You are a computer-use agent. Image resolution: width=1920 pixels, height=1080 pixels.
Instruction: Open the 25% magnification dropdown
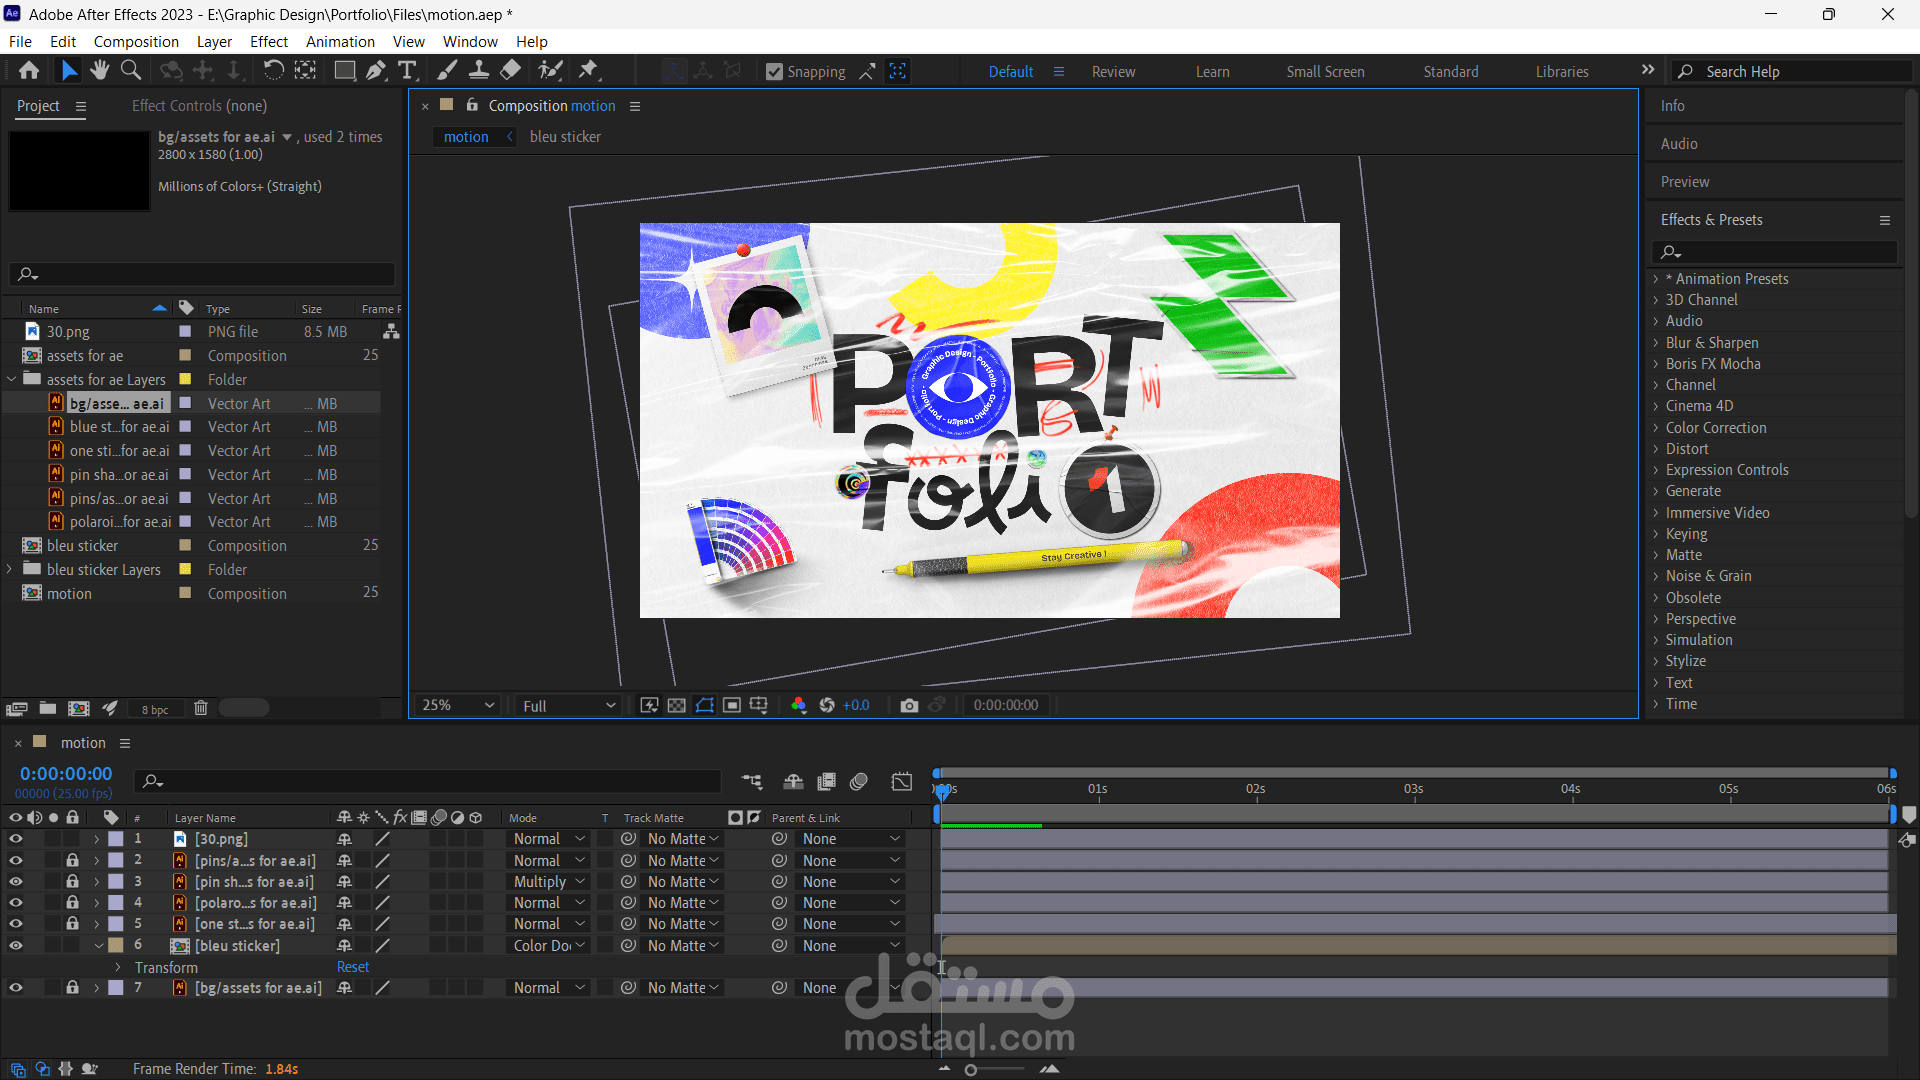pyautogui.click(x=457, y=705)
